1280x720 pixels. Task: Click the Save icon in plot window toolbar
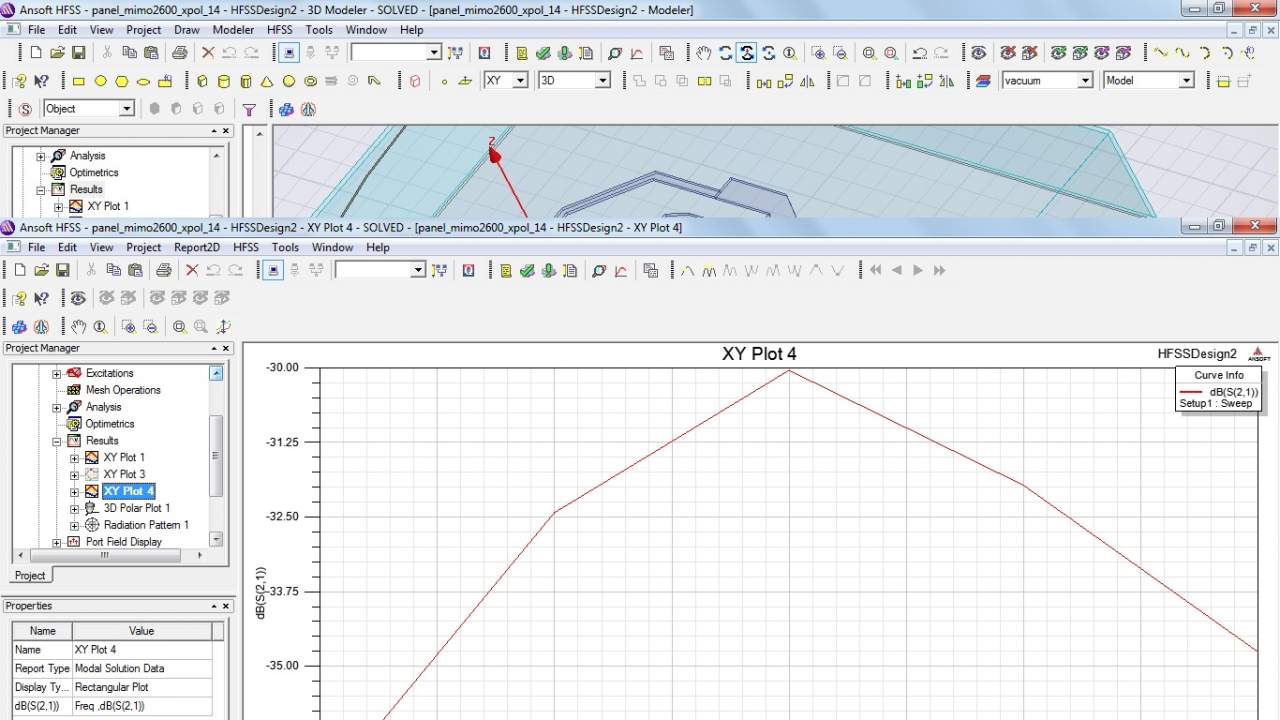tap(62, 270)
